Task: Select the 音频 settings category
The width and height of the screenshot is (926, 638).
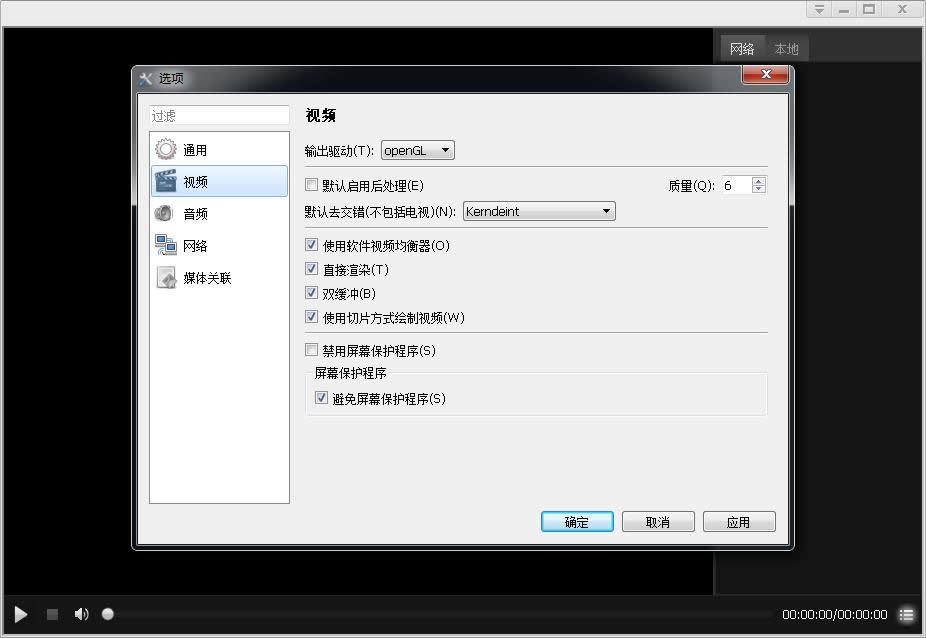Action: 194,213
